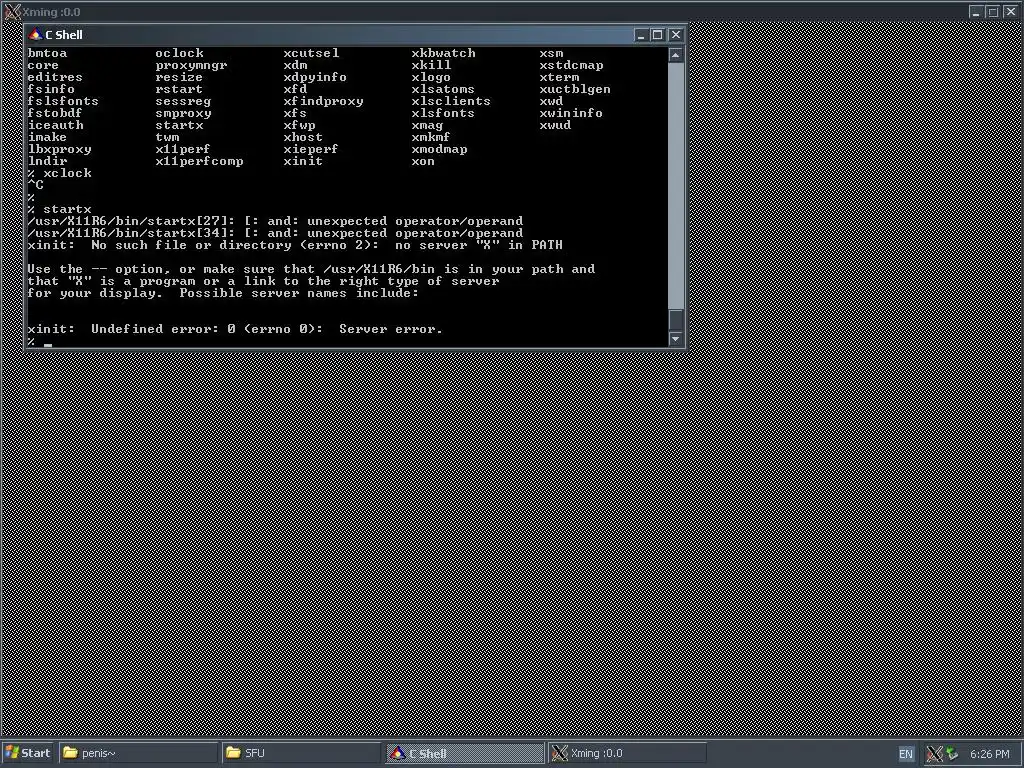The image size is (1024, 768).
Task: Click the Xming :0.0 title text
Action: [x=52, y=12]
